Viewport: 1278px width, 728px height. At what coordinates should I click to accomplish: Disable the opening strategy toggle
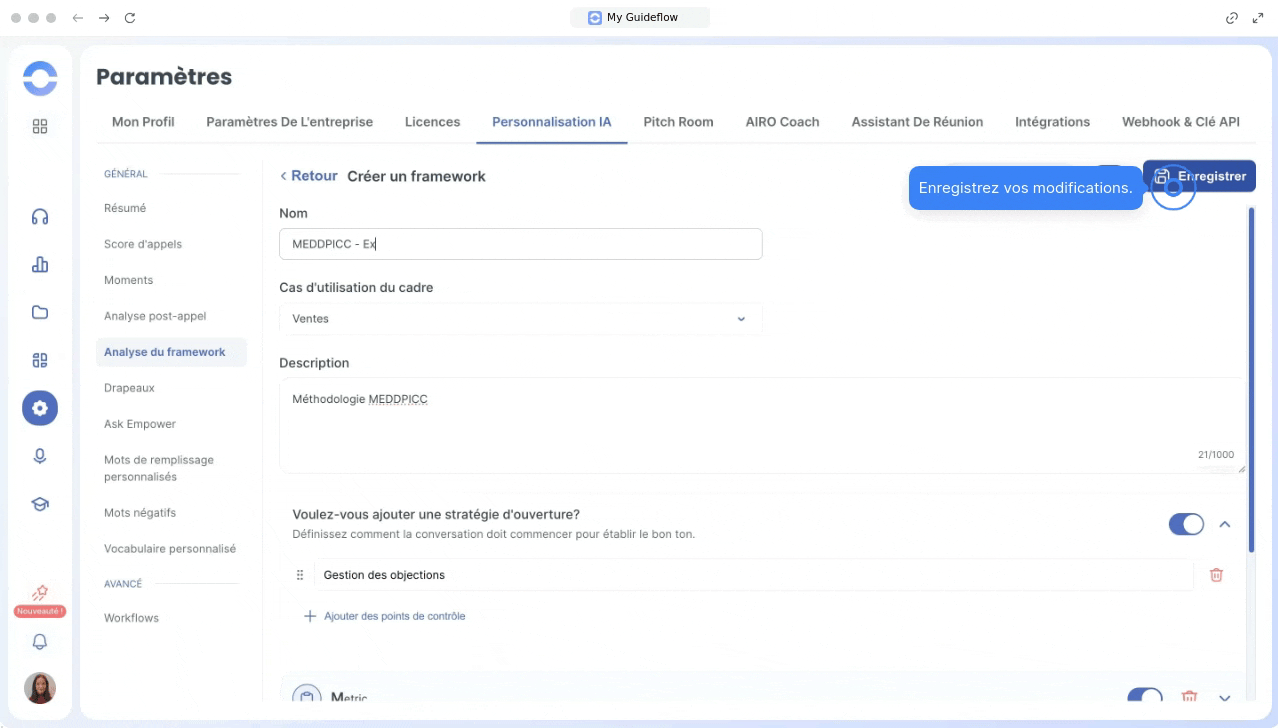pos(1186,524)
